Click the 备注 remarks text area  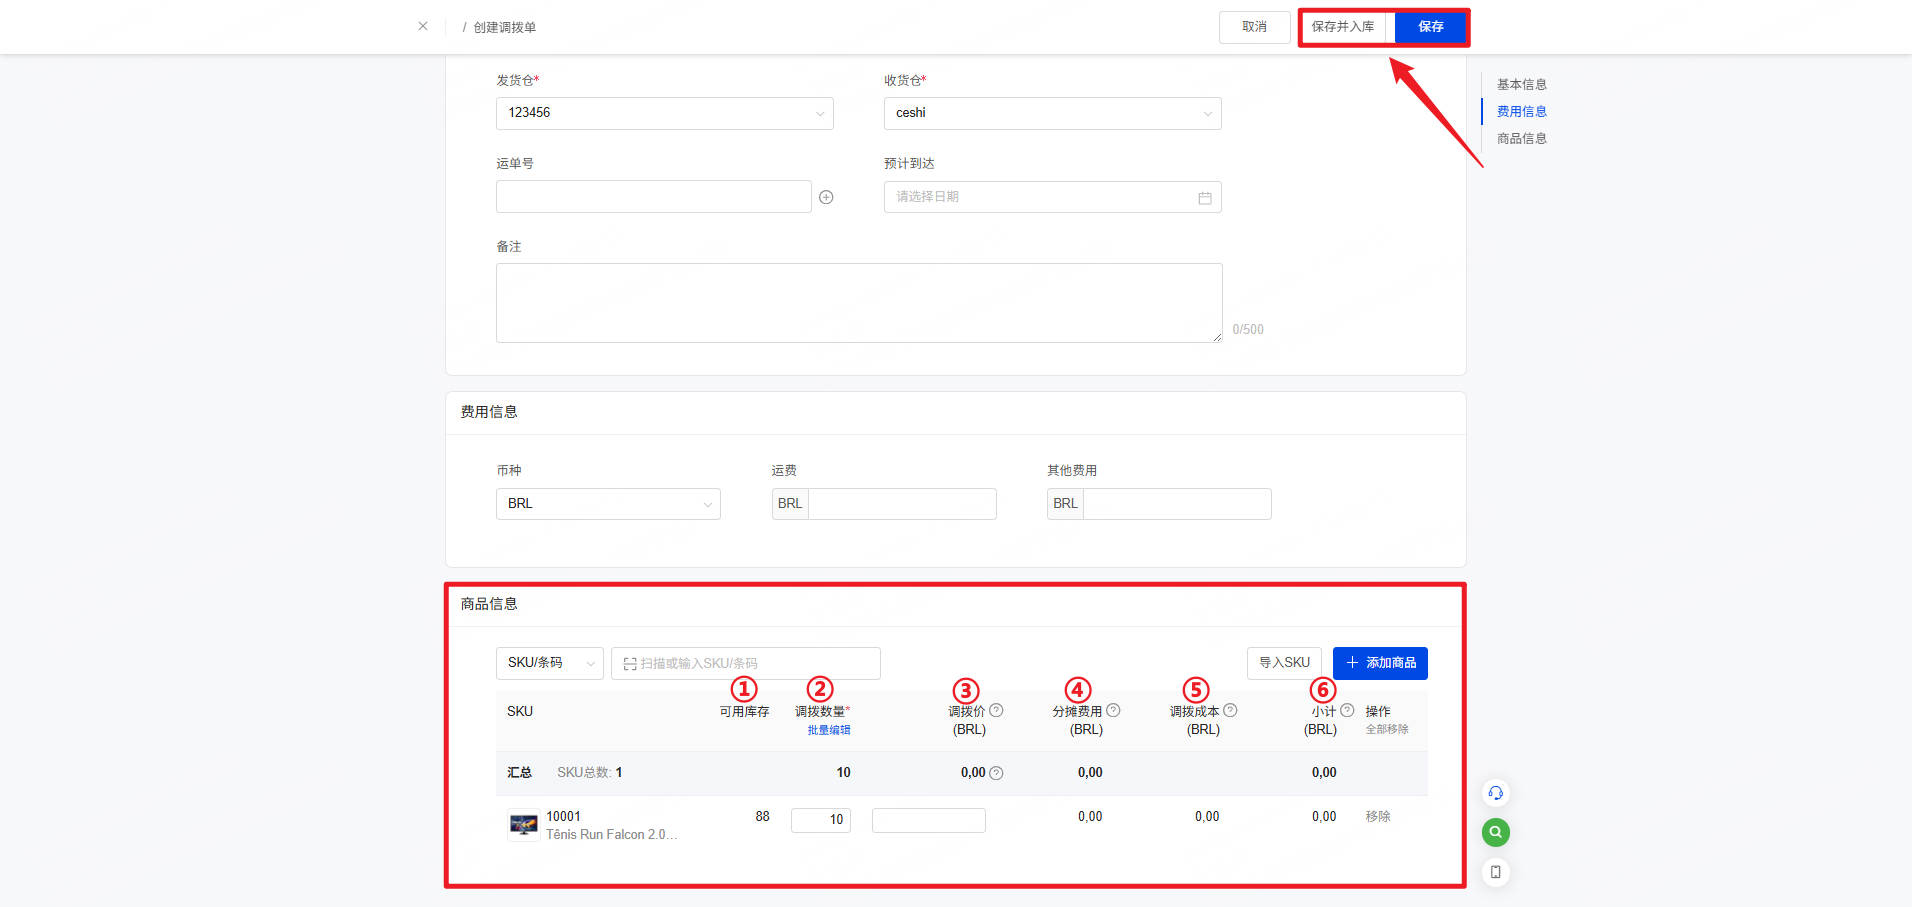click(x=858, y=303)
